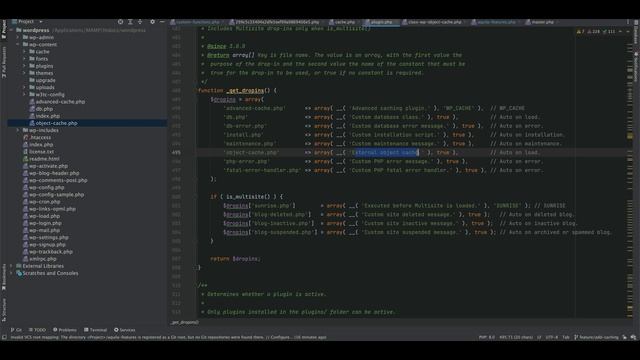The width and height of the screenshot is (640, 360).
Task: Expand the w3tc-config folder
Action: [x=24, y=95]
